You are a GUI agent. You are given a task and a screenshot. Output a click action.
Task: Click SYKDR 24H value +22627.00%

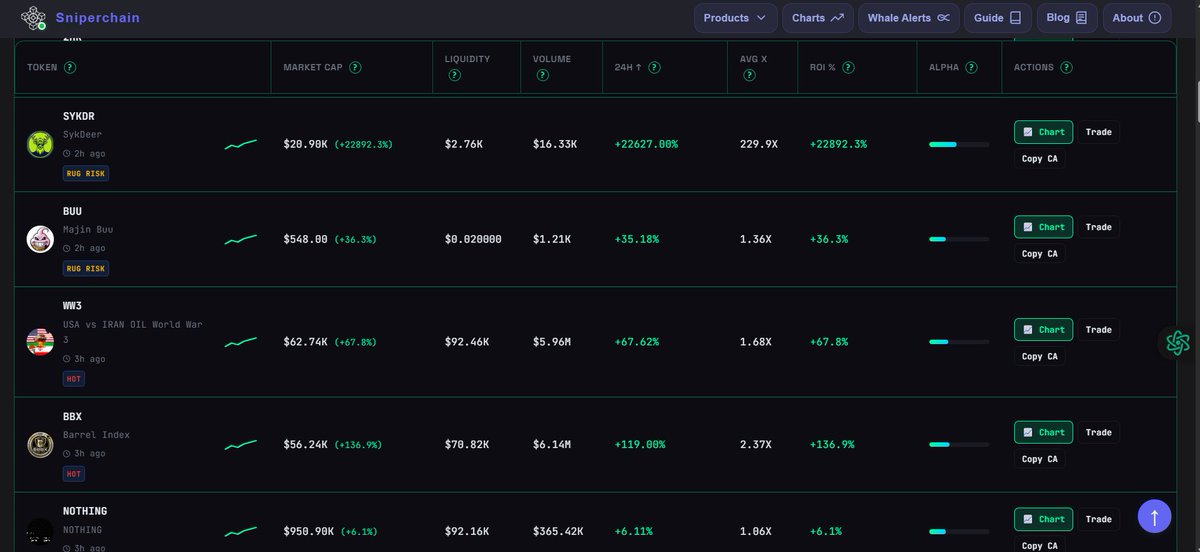click(x=646, y=145)
